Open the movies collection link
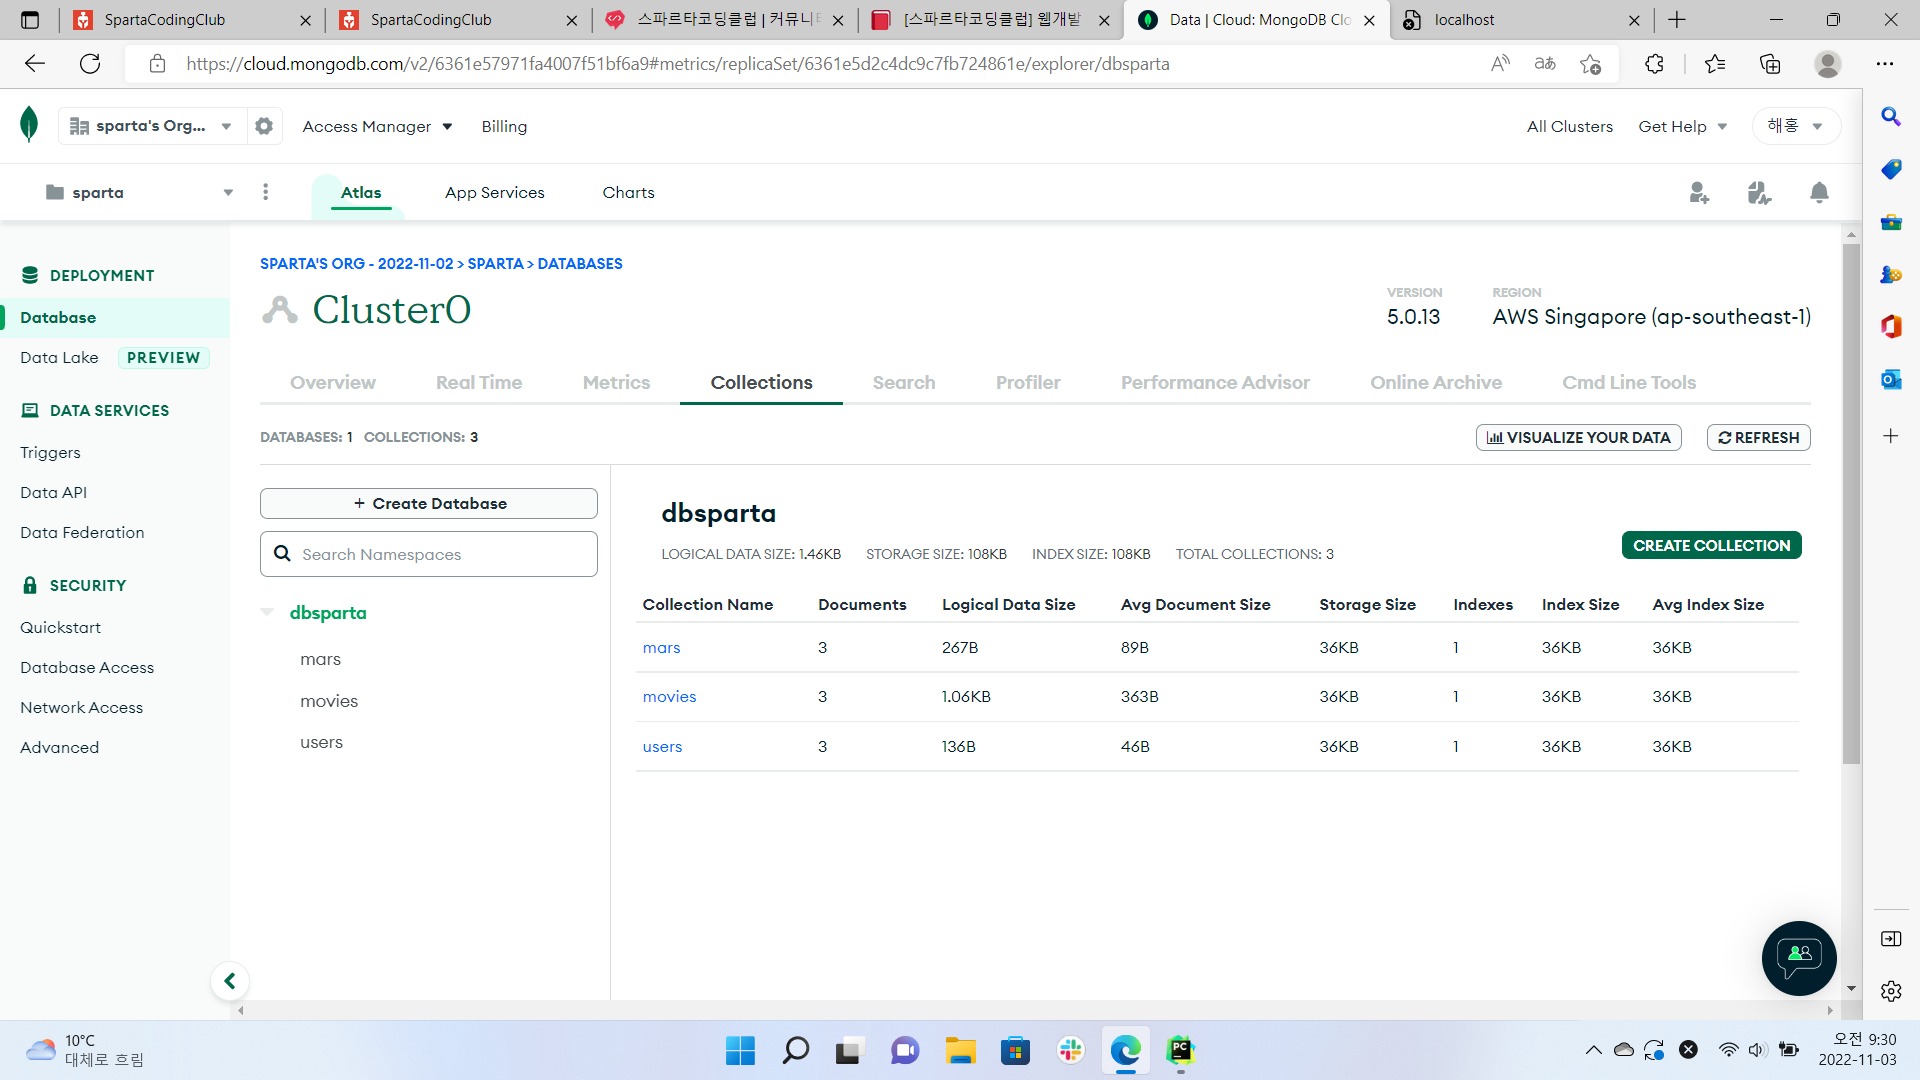 (669, 697)
